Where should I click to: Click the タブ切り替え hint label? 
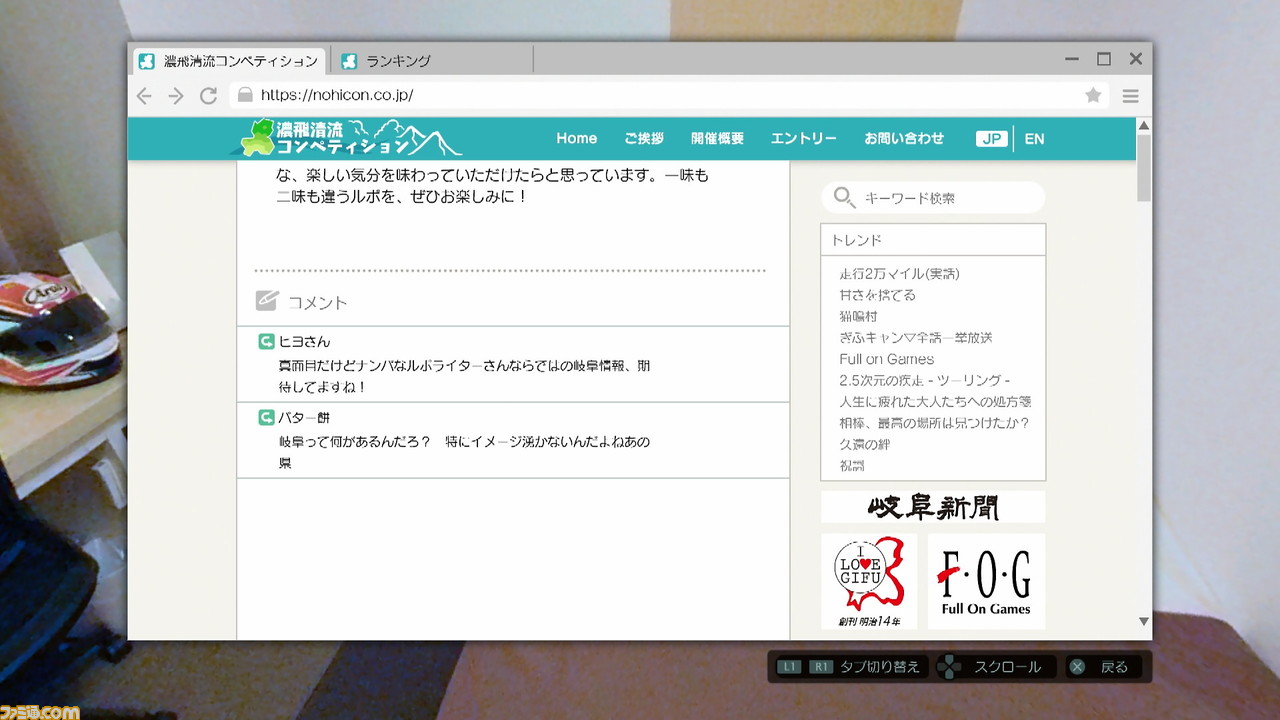tap(880, 667)
